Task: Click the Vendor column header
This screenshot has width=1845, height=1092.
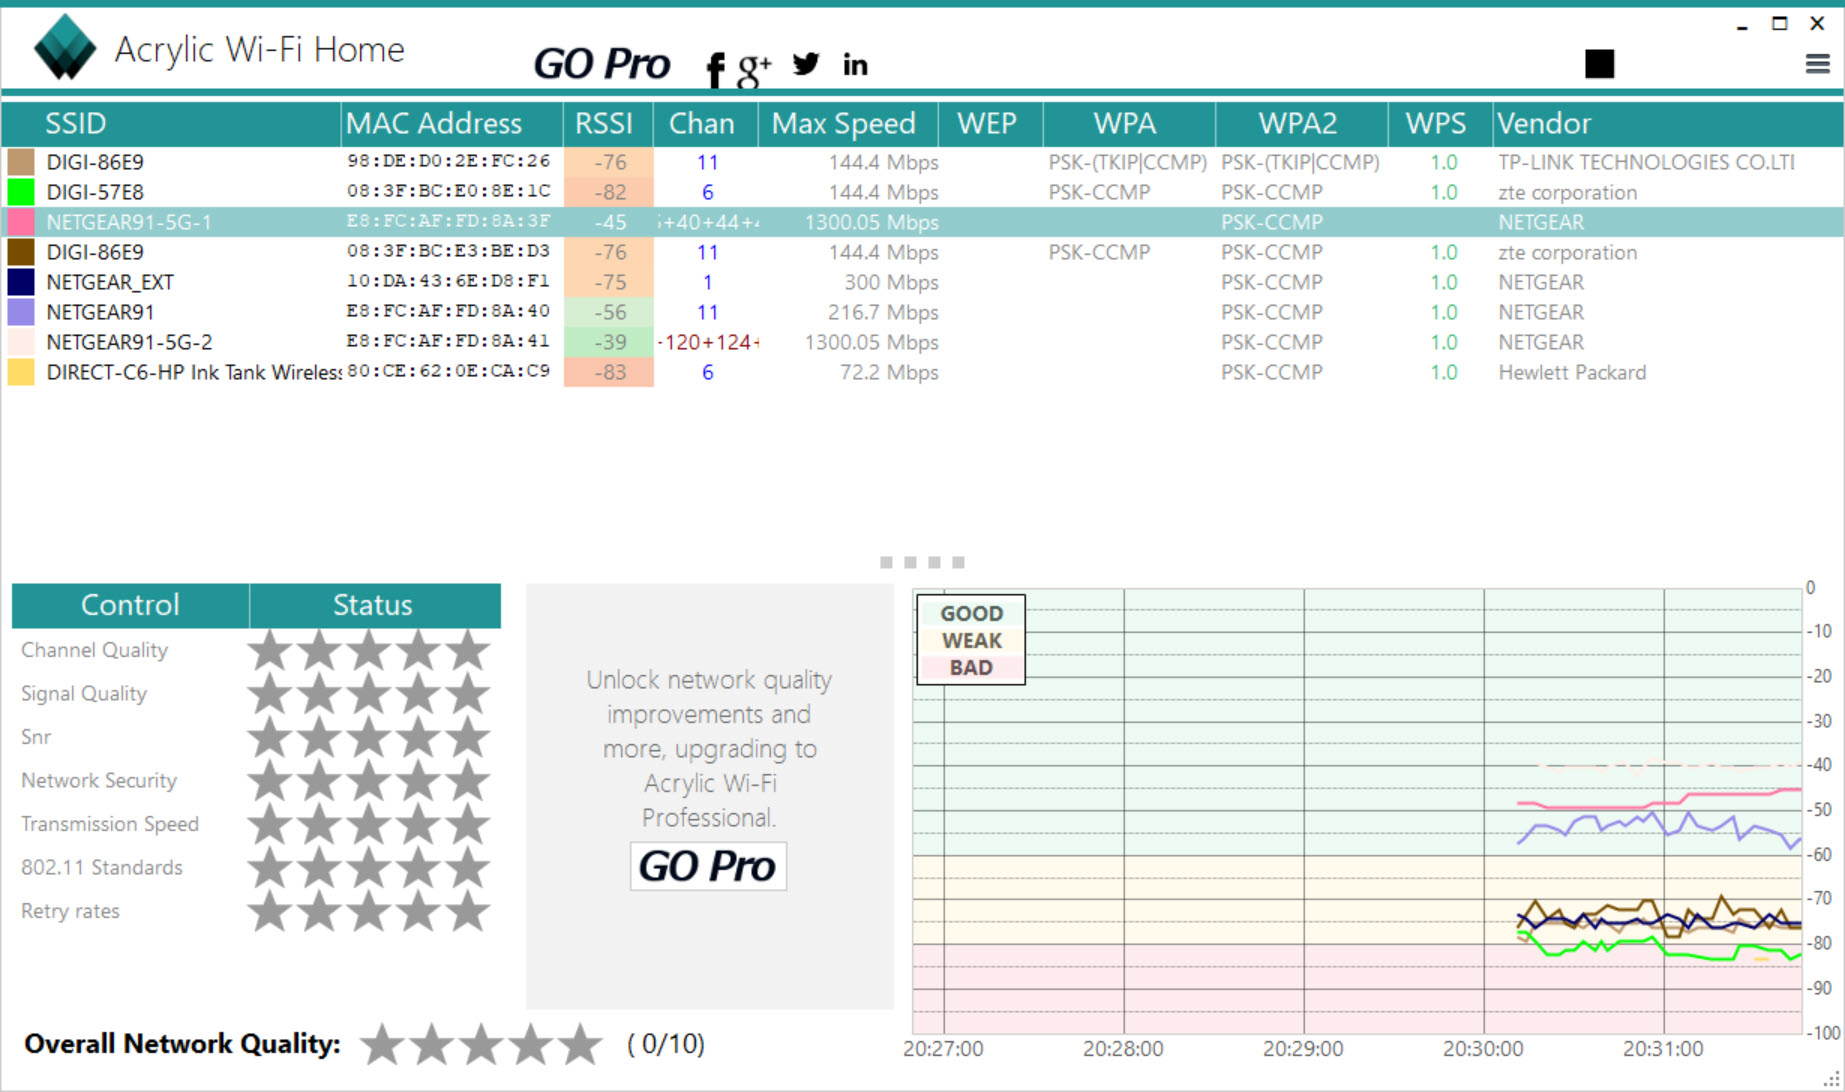Action: [x=1543, y=124]
